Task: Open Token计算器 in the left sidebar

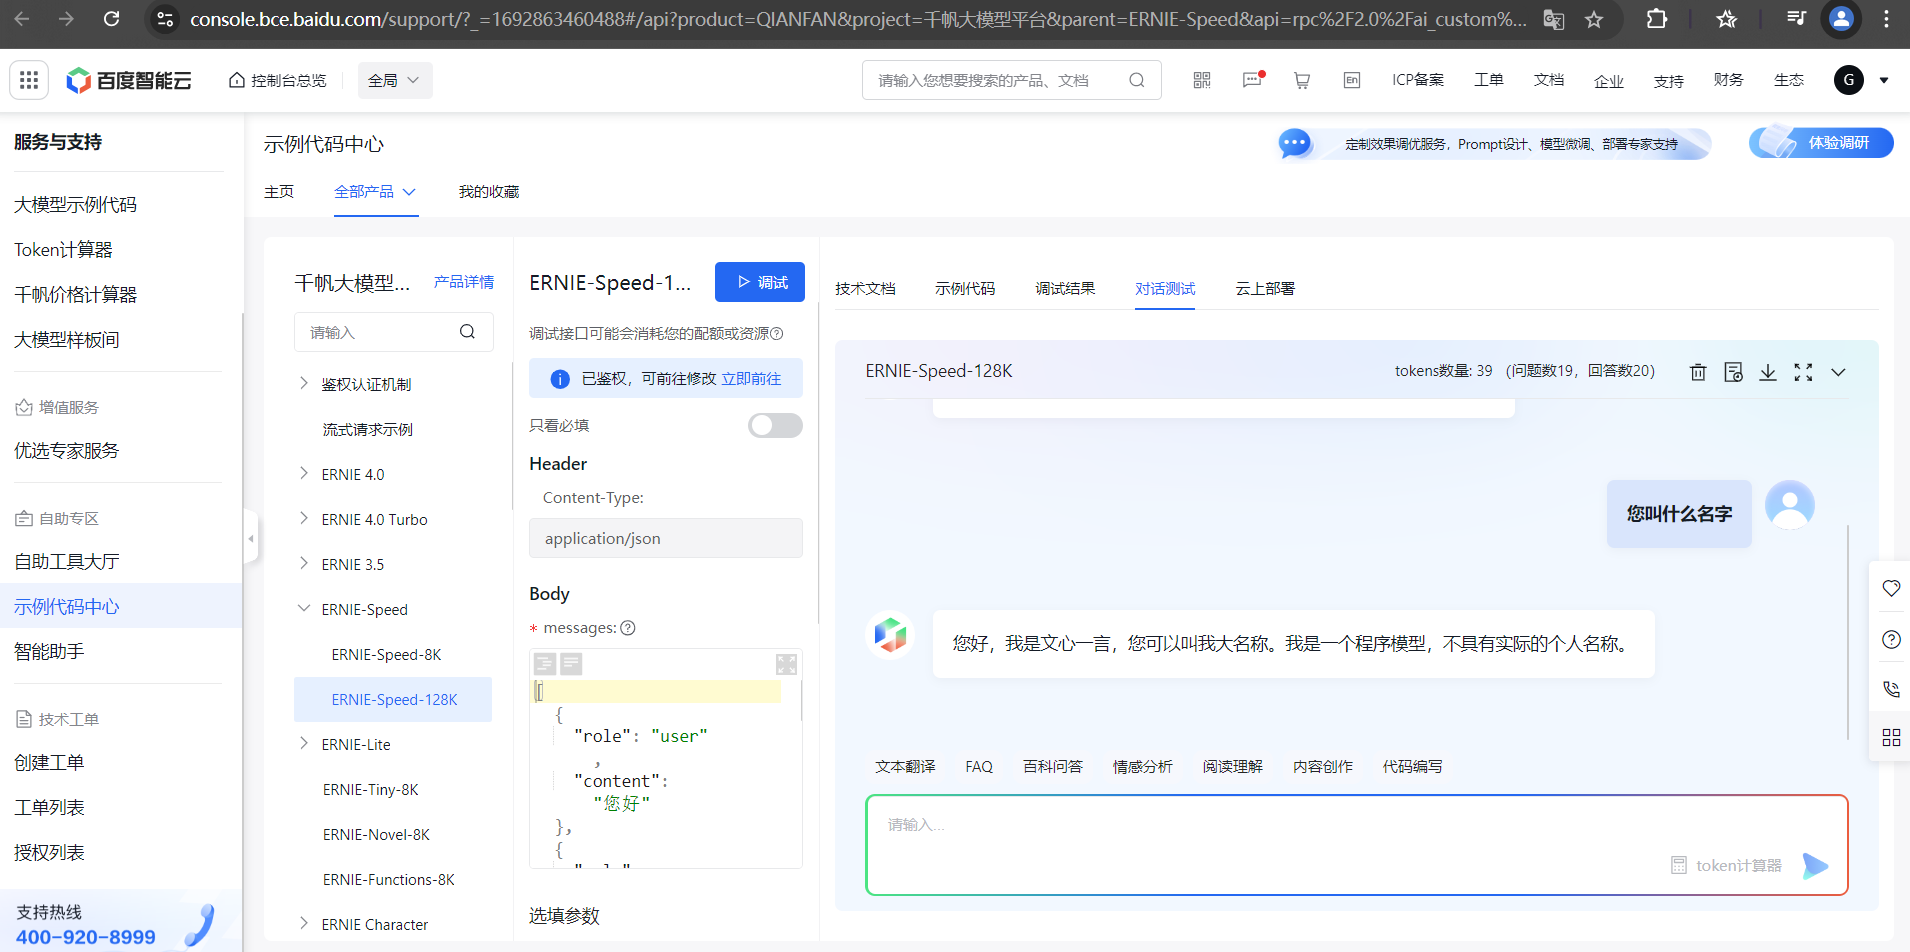Action: point(63,249)
